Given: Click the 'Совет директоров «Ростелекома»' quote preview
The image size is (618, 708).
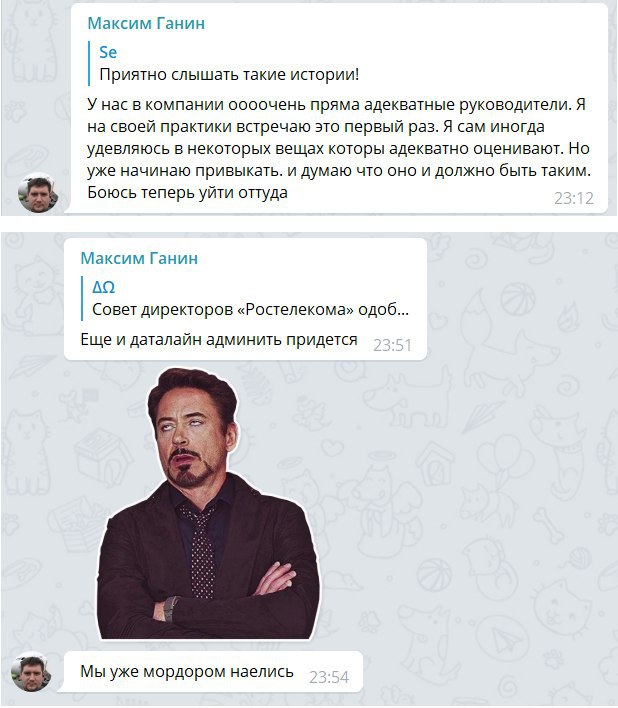Looking at the screenshot, I should 250,310.
